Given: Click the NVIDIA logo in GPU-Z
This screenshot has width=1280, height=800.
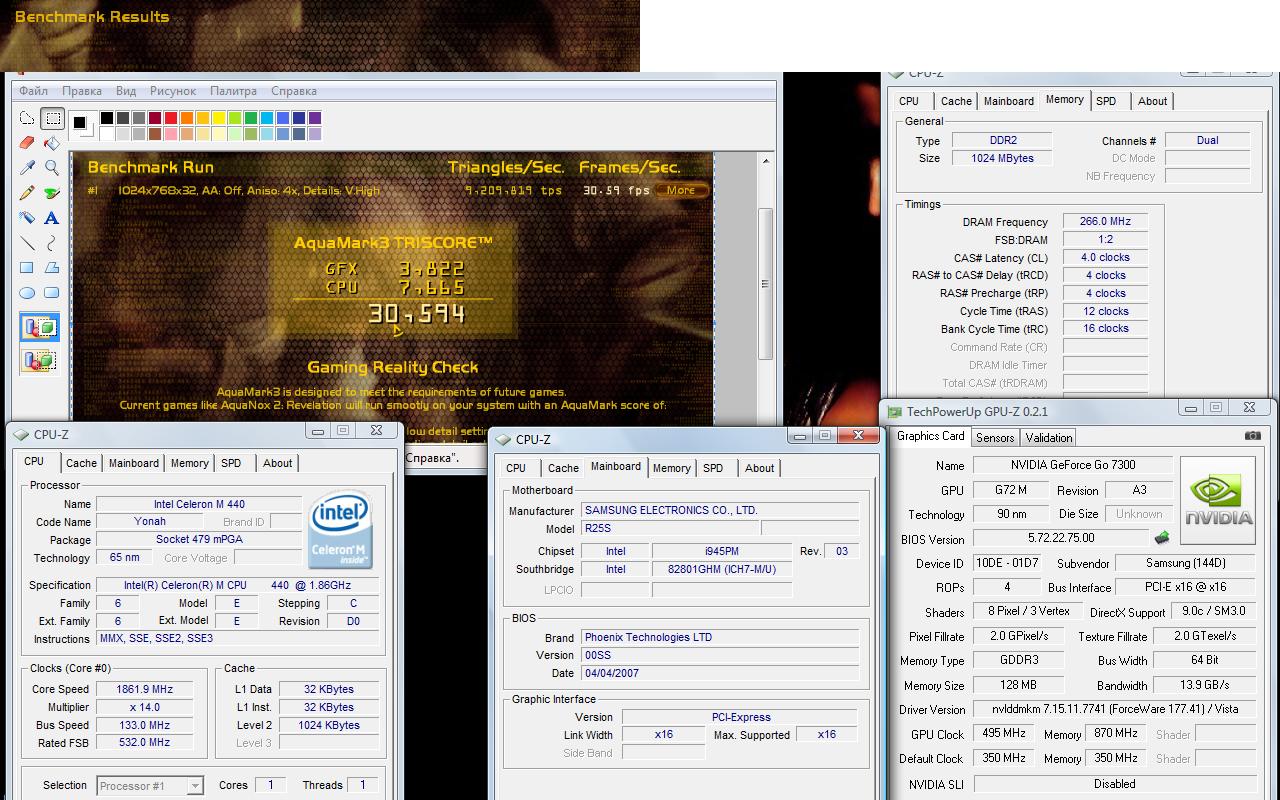Looking at the screenshot, I should [x=1218, y=501].
